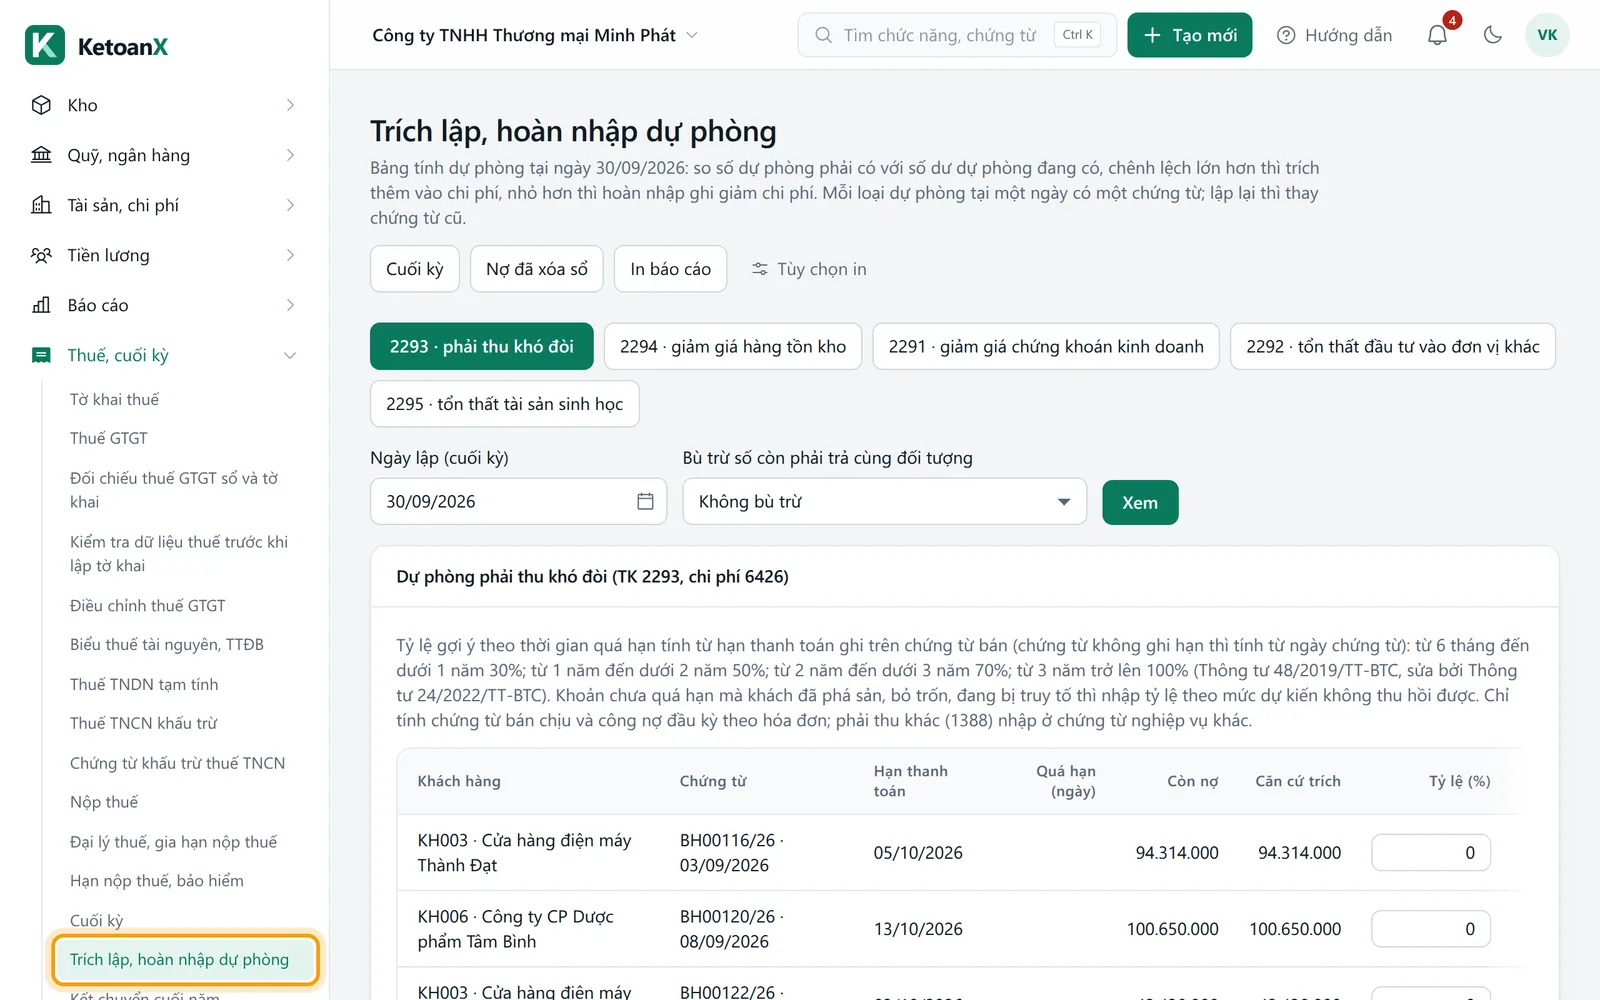Open the VK user avatar menu
Image resolution: width=1600 pixels, height=1000 pixels.
pyautogui.click(x=1547, y=35)
